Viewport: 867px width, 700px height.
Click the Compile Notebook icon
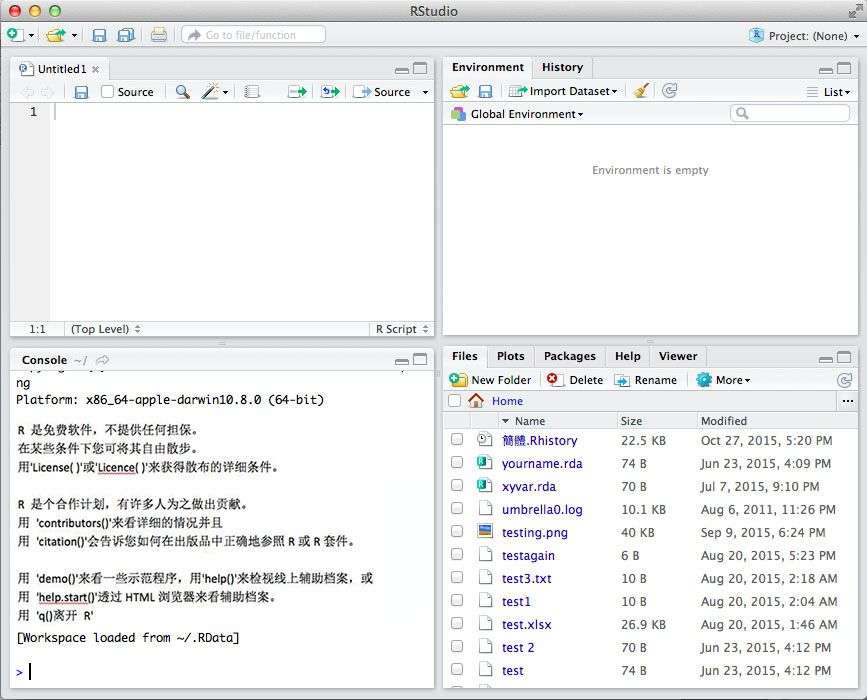click(252, 92)
